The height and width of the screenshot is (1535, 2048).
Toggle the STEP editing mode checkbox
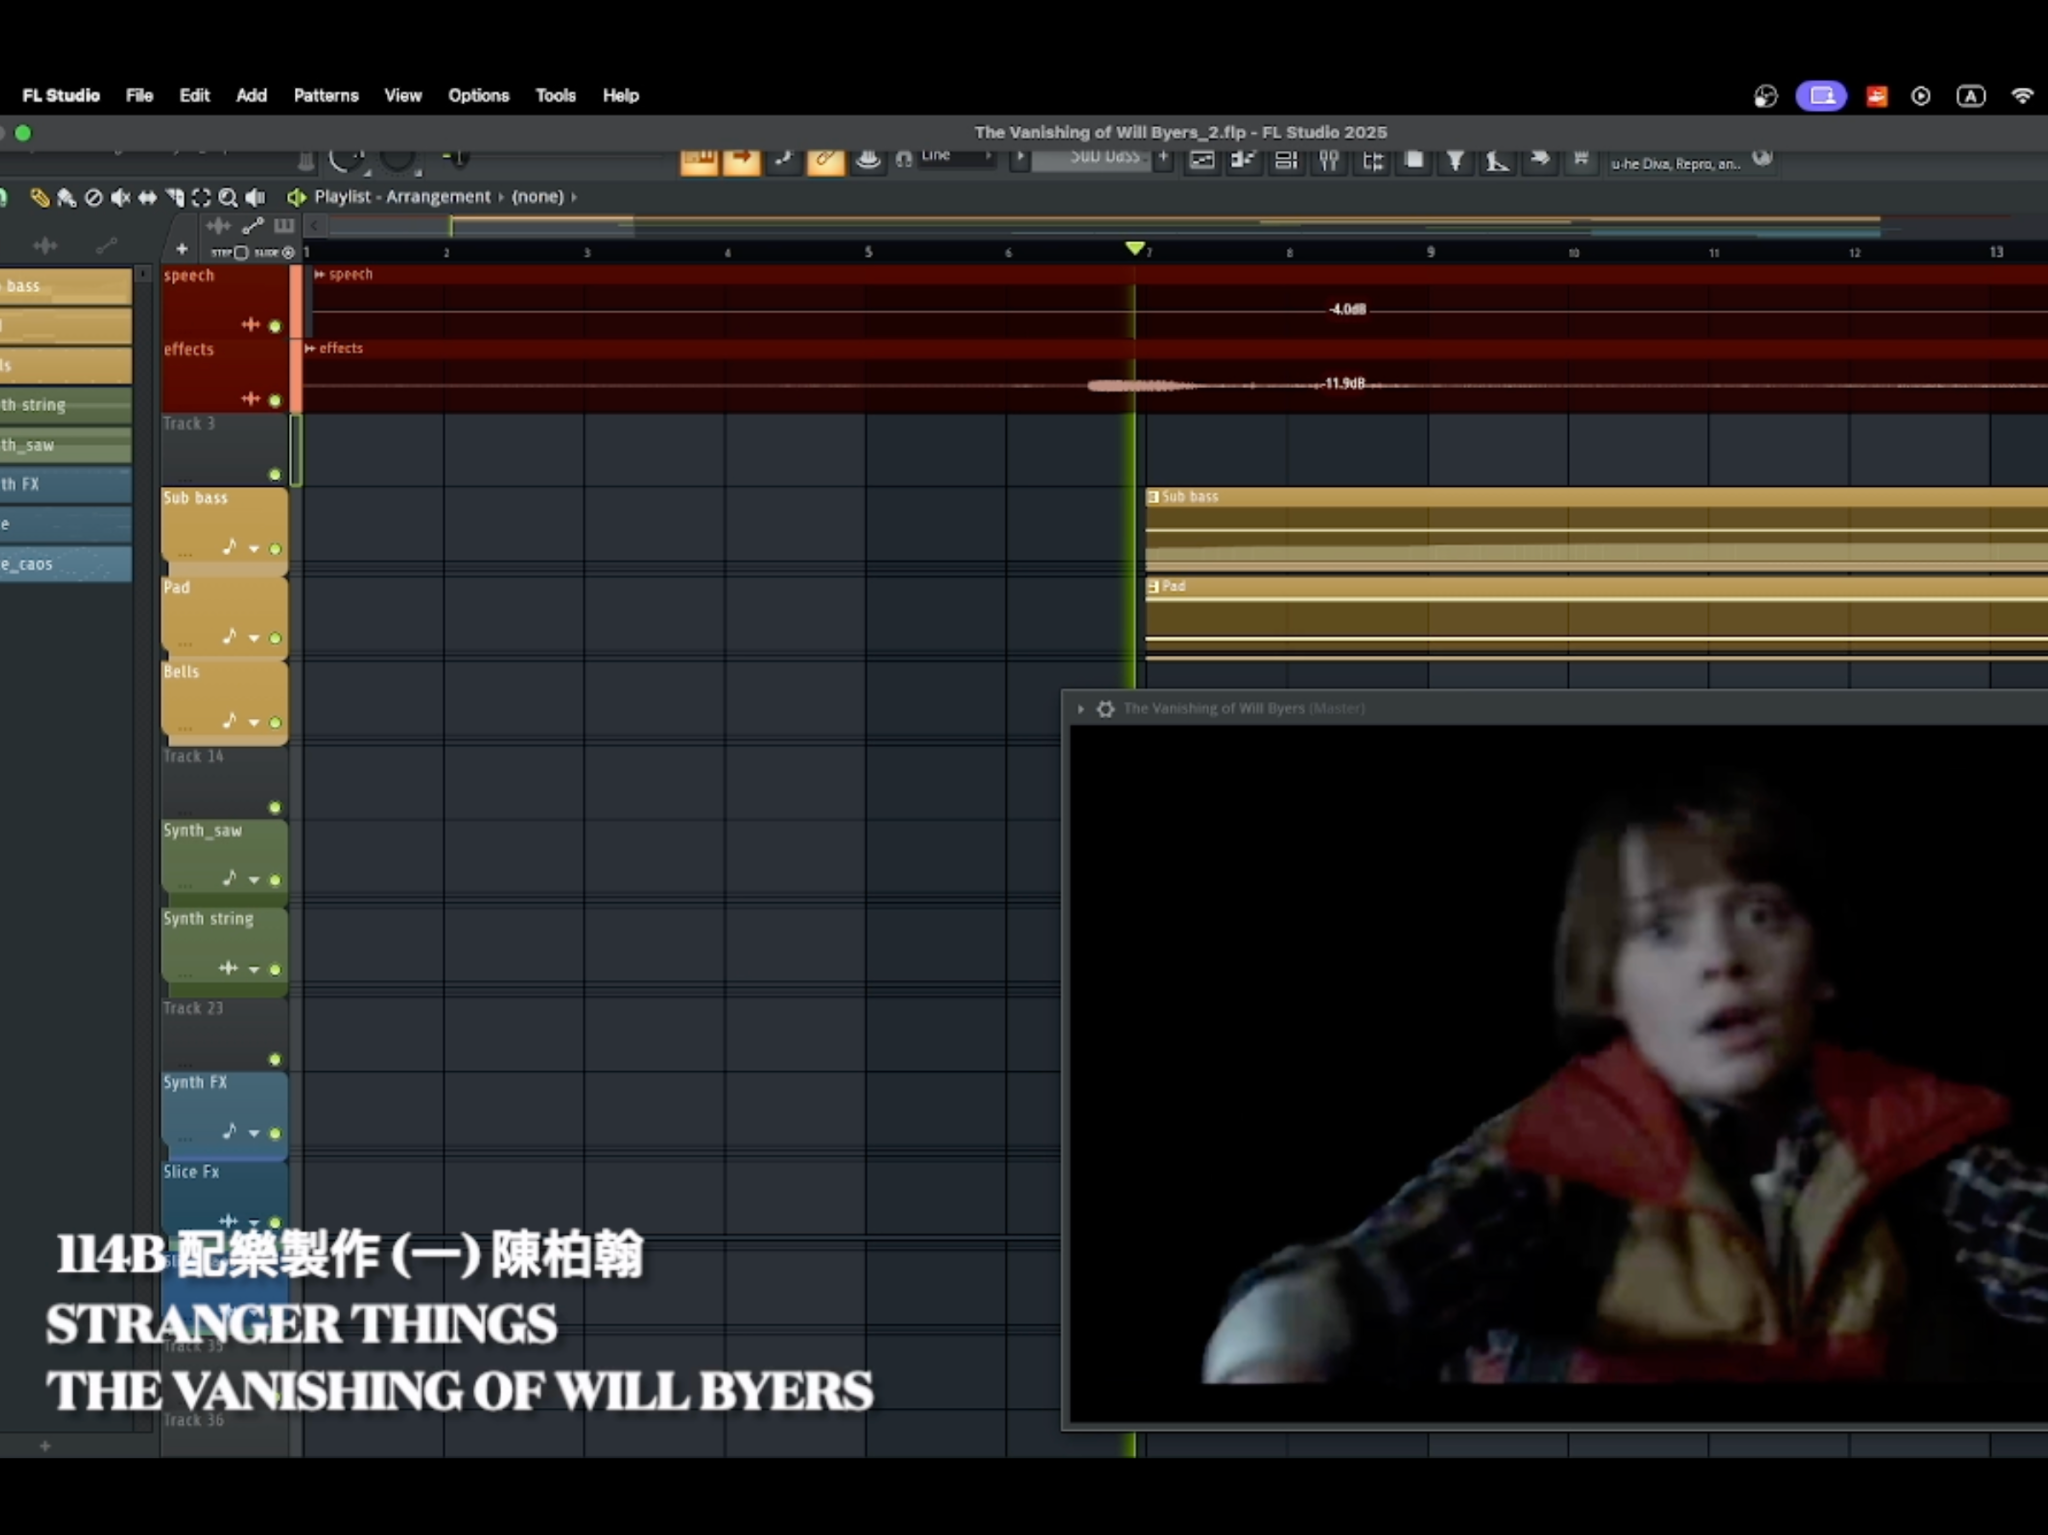coord(240,253)
